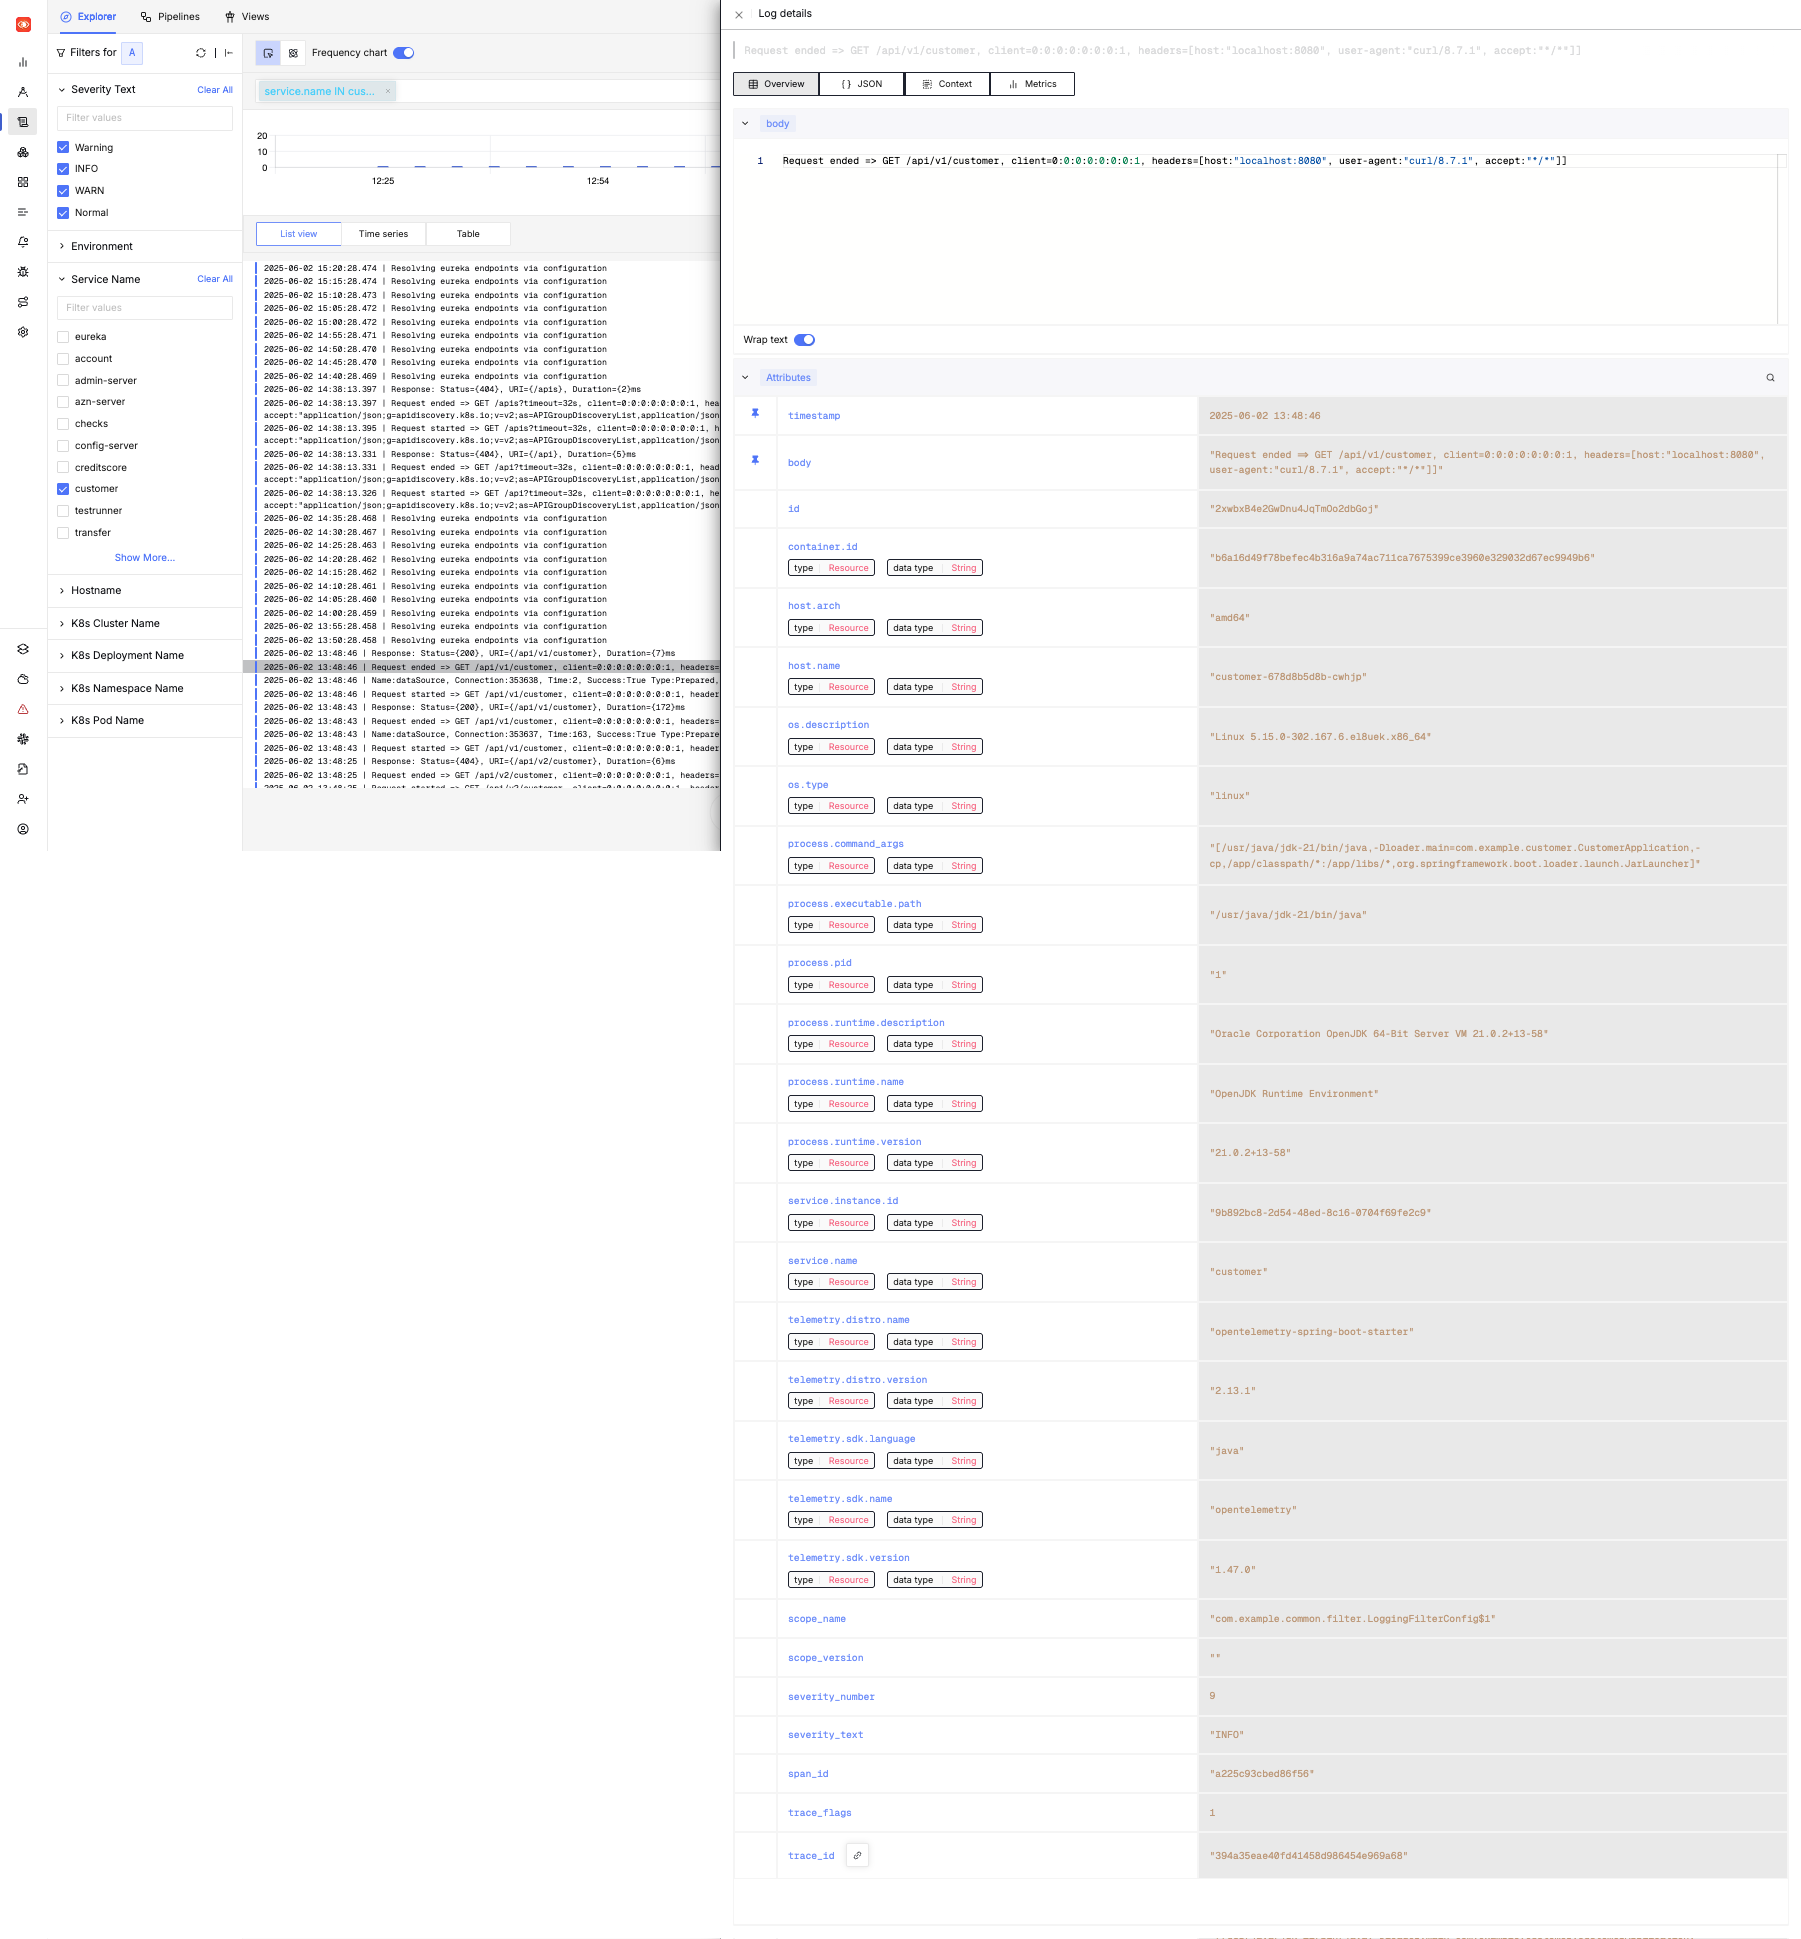Click the link icon next to trace_id
This screenshot has width=1801, height=1939.
(x=857, y=1855)
